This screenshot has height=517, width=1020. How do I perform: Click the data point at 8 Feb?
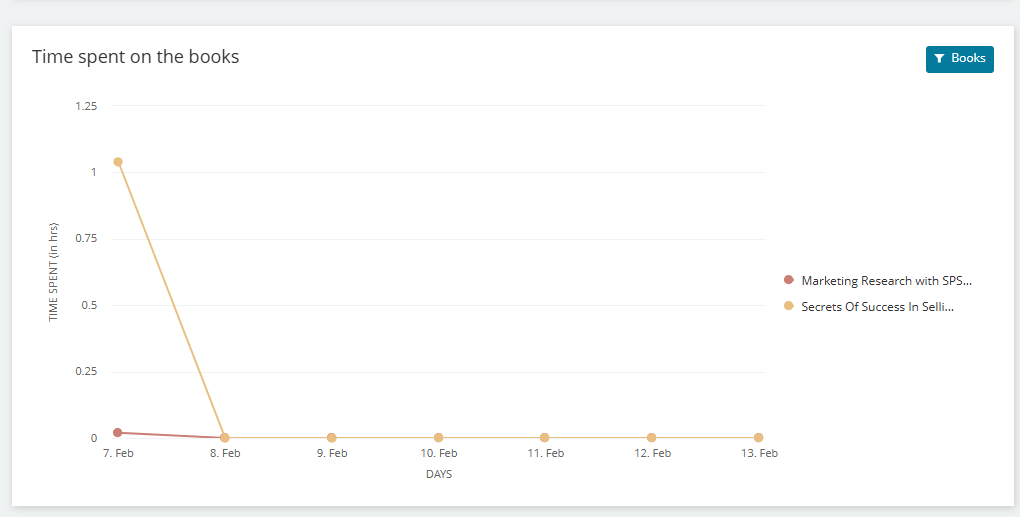[225, 438]
